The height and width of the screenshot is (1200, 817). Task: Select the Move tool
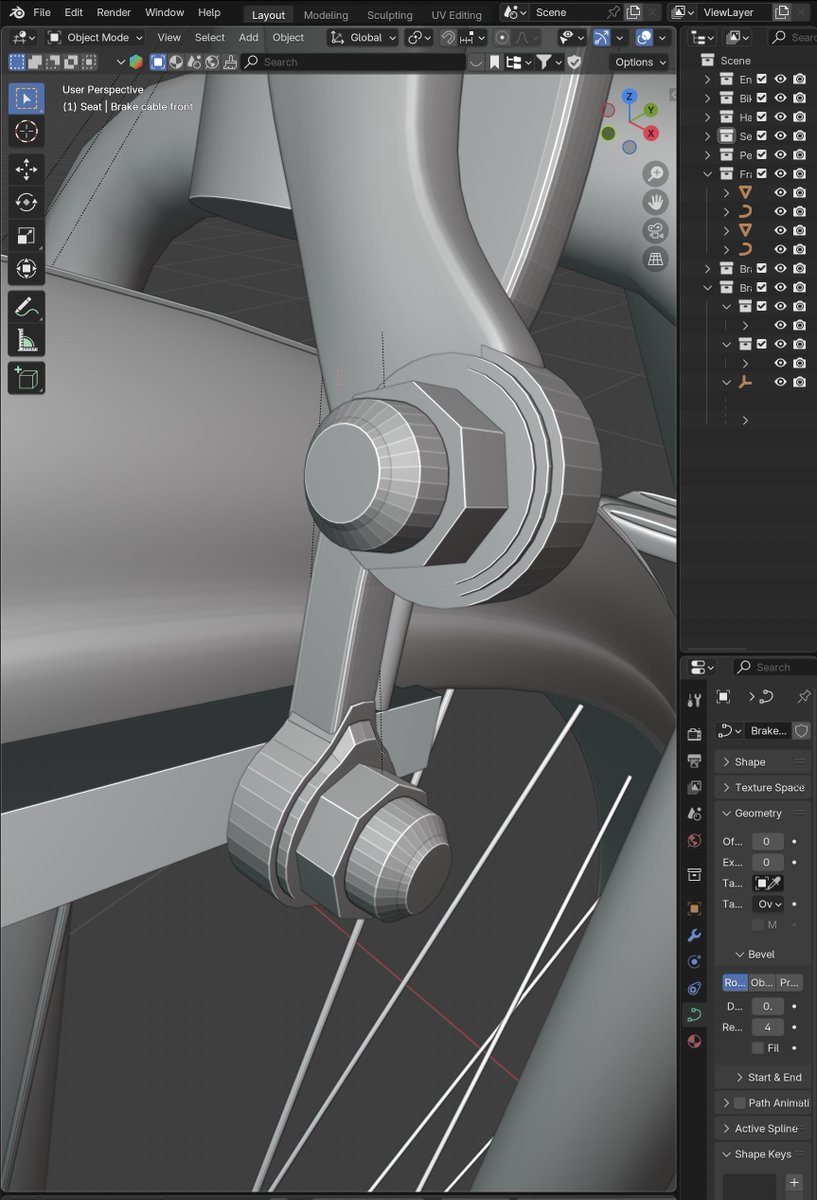pyautogui.click(x=27, y=170)
